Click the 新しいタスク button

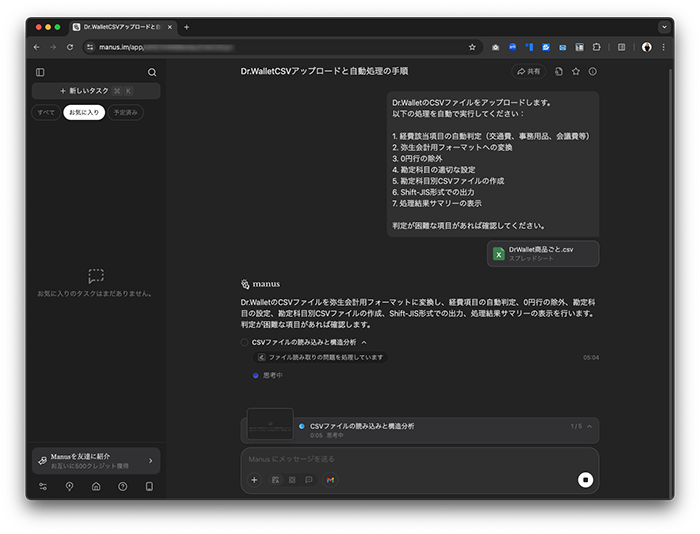coord(96,91)
